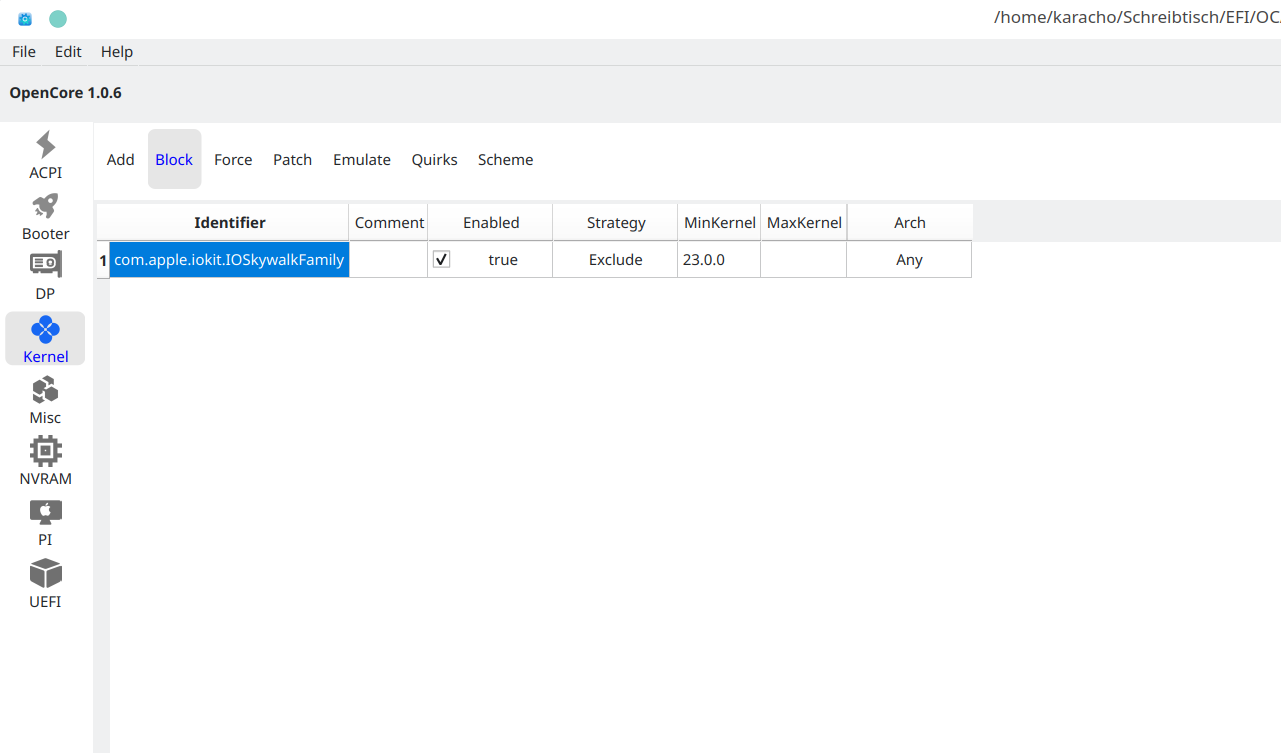Click the Any arch cell

909,260
